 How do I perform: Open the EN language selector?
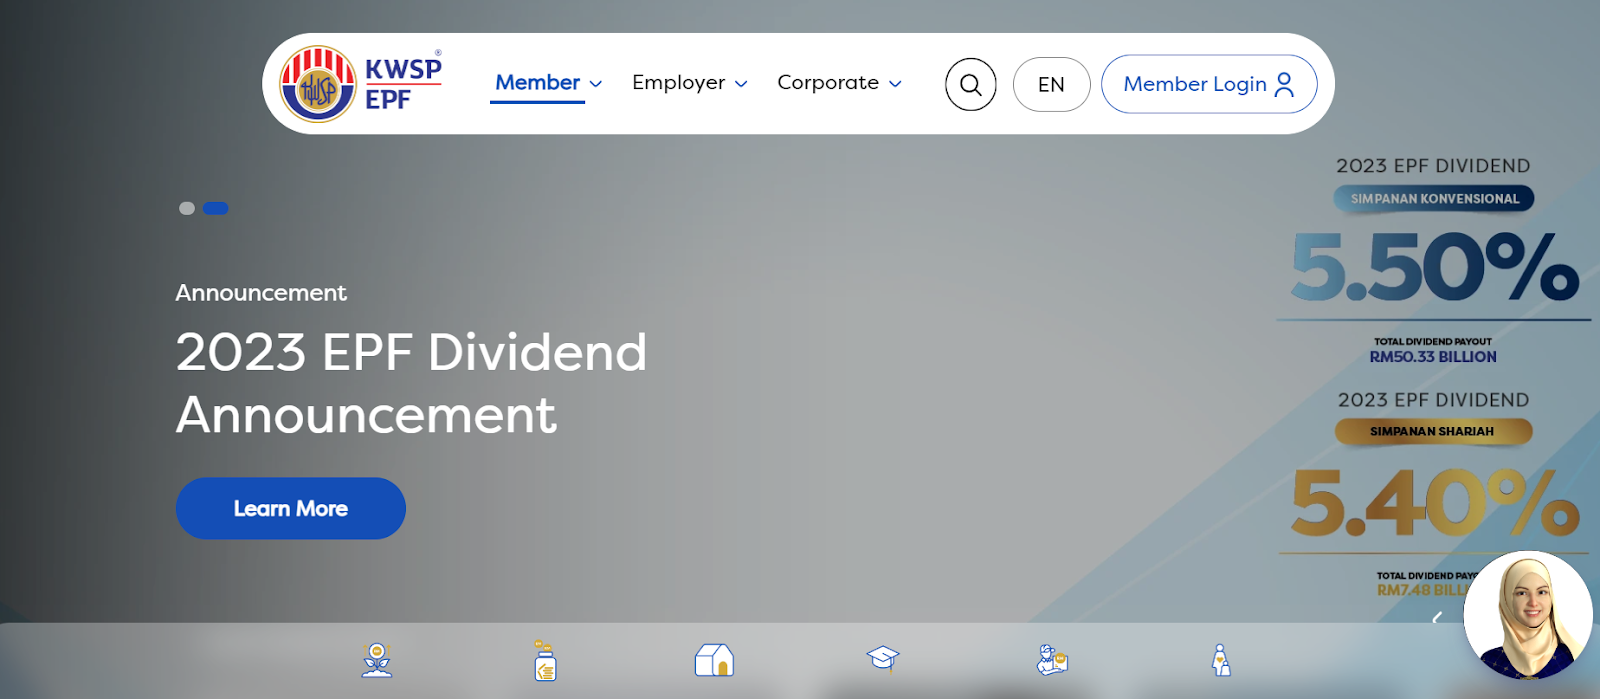[x=1051, y=84]
